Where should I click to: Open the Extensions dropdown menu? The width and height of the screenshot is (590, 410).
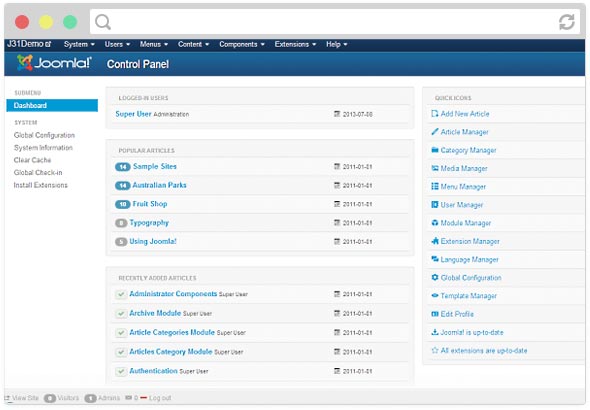(x=295, y=44)
